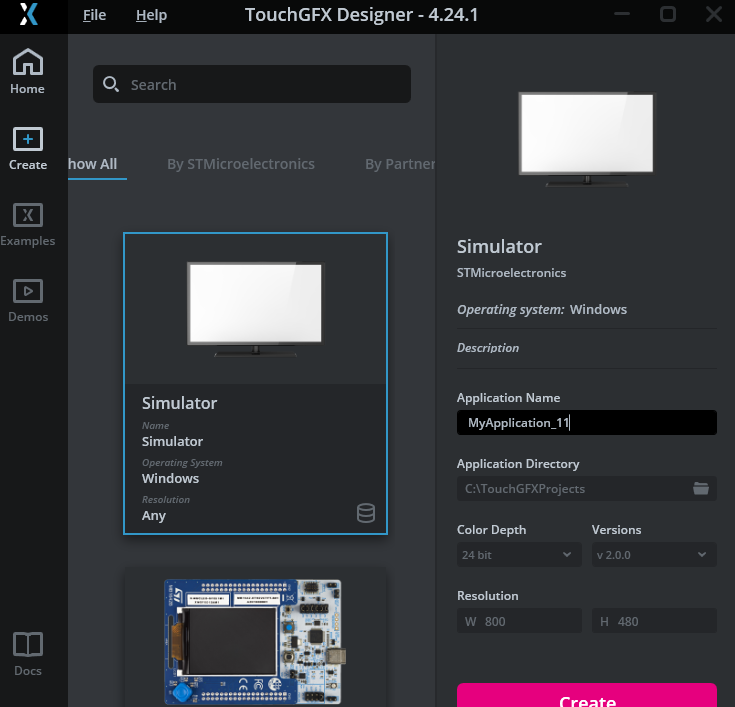This screenshot has width=735, height=707.
Task: Click the search magnifier icon
Action: point(111,84)
